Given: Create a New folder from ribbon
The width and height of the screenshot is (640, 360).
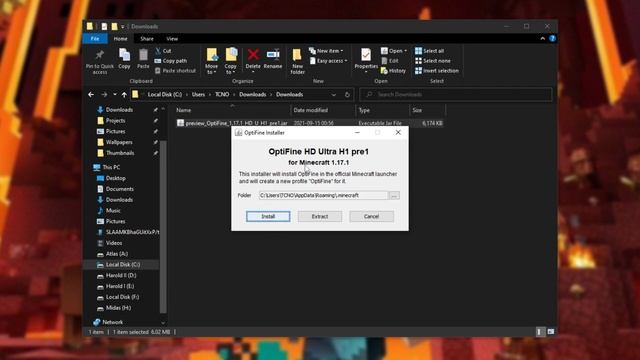Looking at the screenshot, I should click(298, 61).
